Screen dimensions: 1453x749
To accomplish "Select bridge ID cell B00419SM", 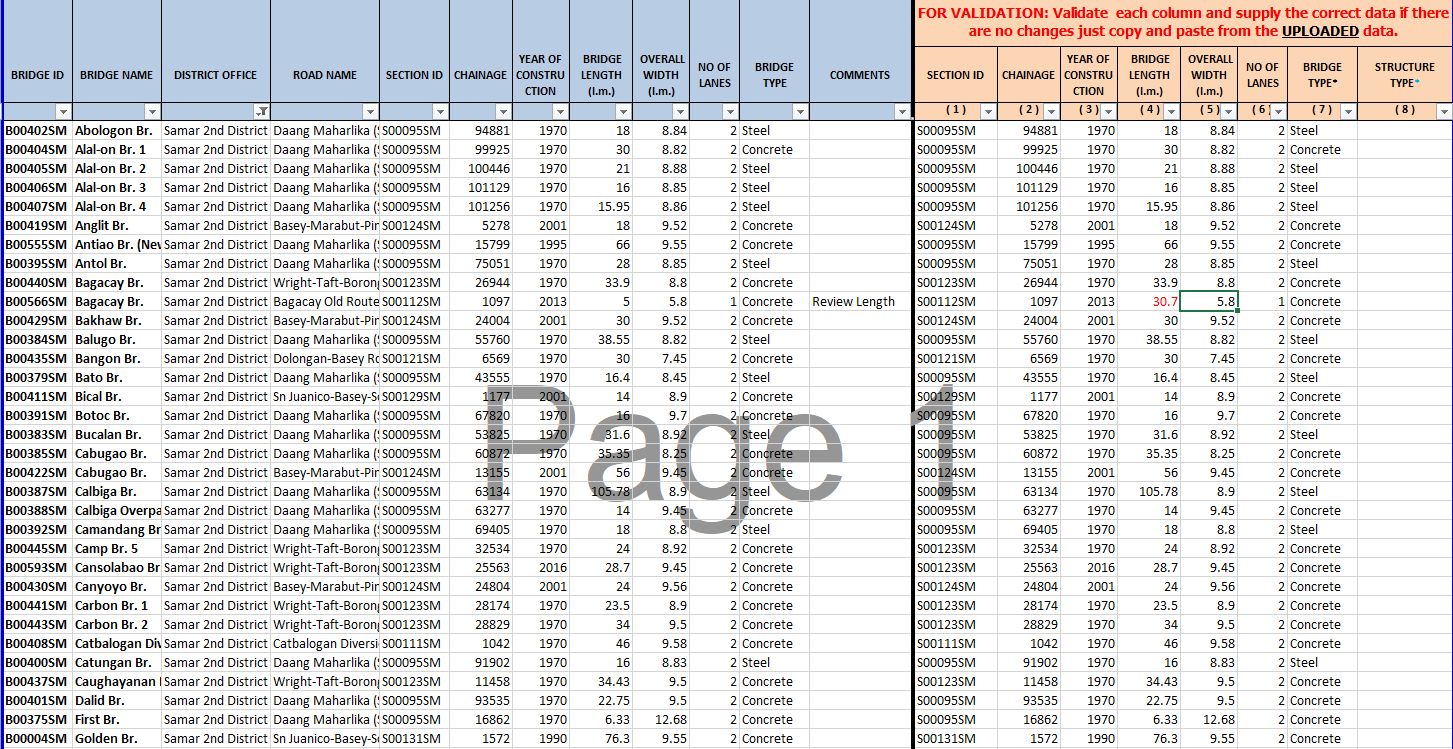I will 37,226.
